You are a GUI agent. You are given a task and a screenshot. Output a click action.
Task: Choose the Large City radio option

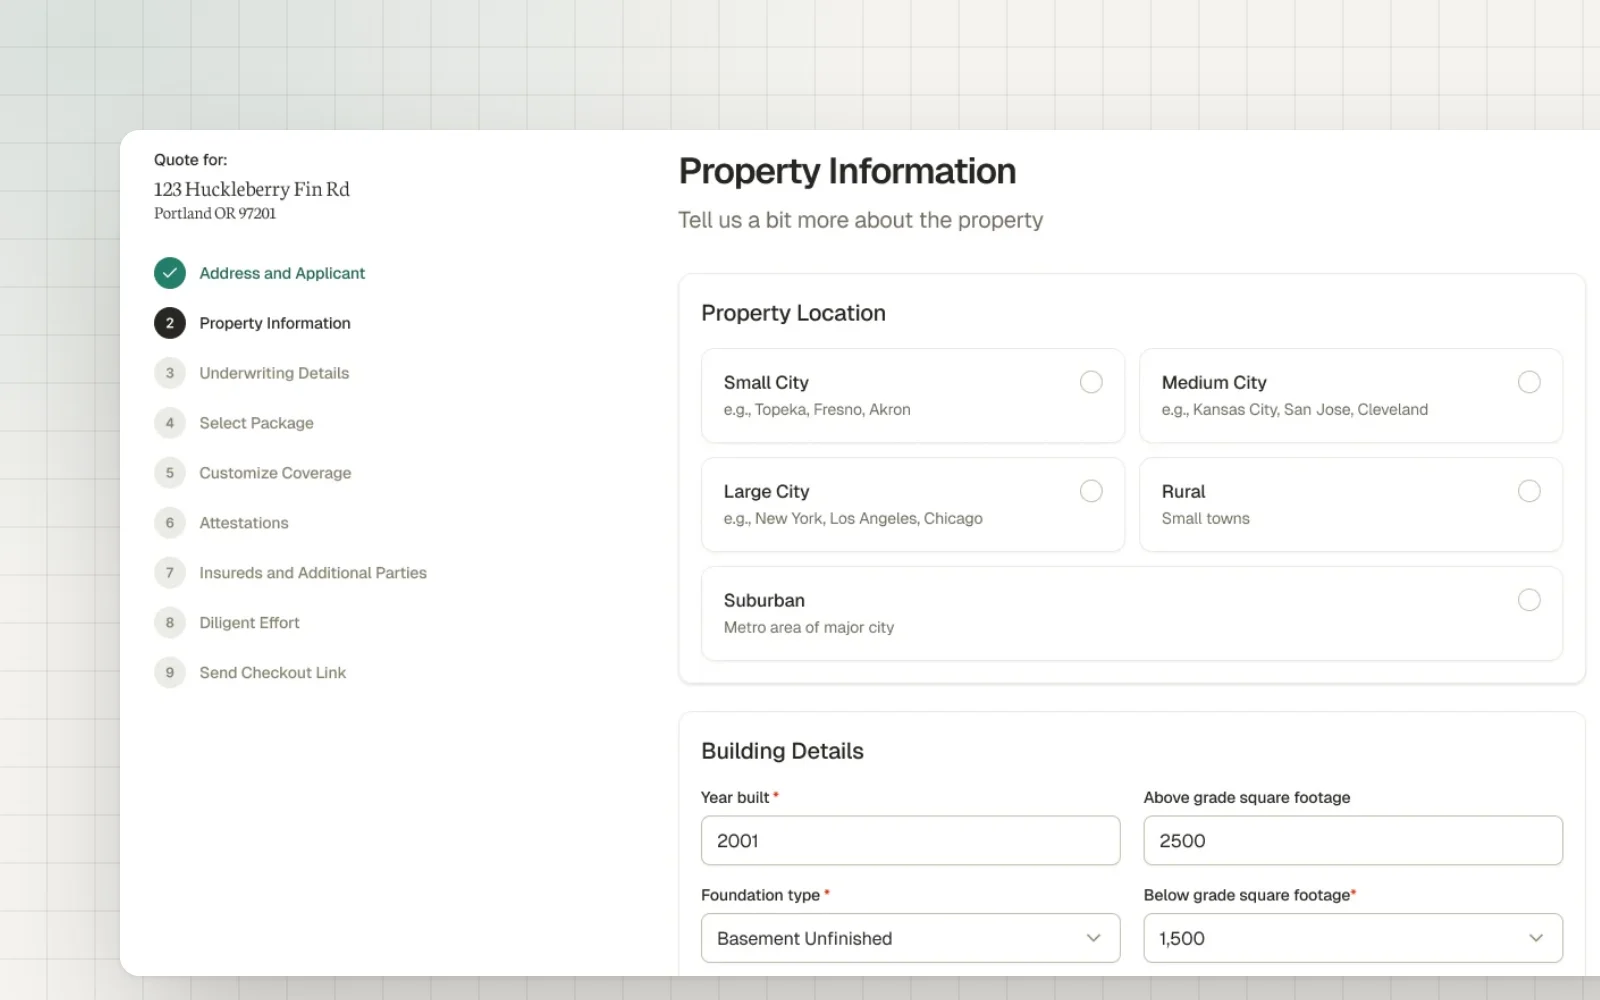[1091, 491]
